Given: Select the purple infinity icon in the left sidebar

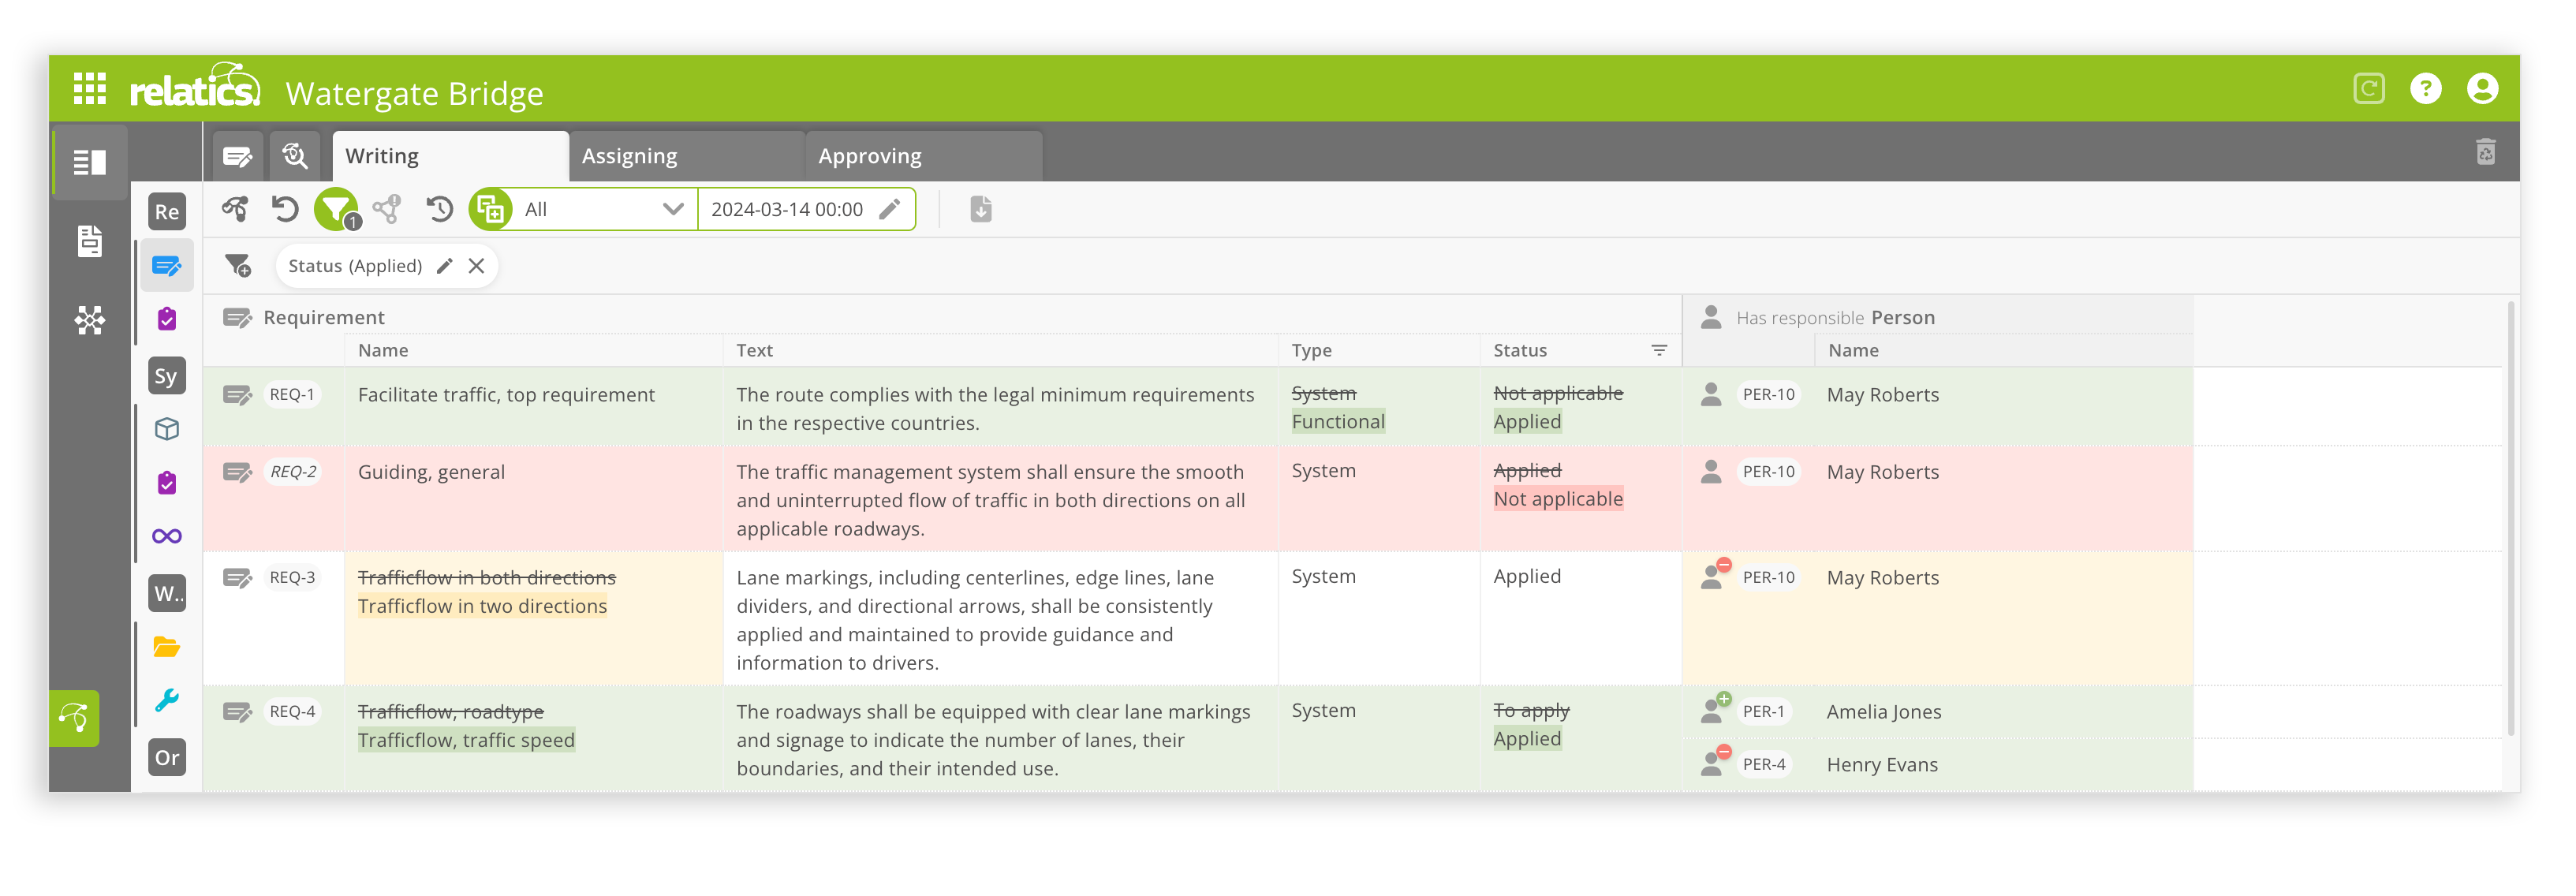Looking at the screenshot, I should point(167,536).
